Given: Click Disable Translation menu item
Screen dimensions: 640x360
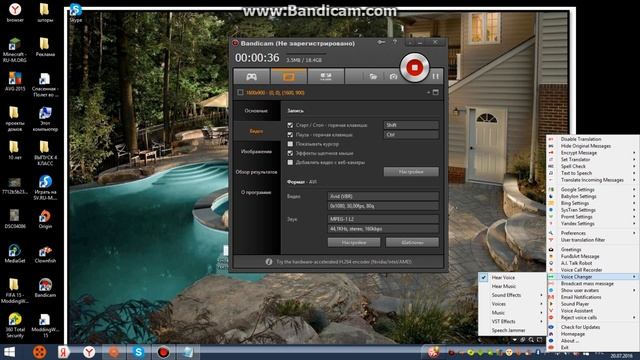Looking at the screenshot, I should [x=593, y=139].
